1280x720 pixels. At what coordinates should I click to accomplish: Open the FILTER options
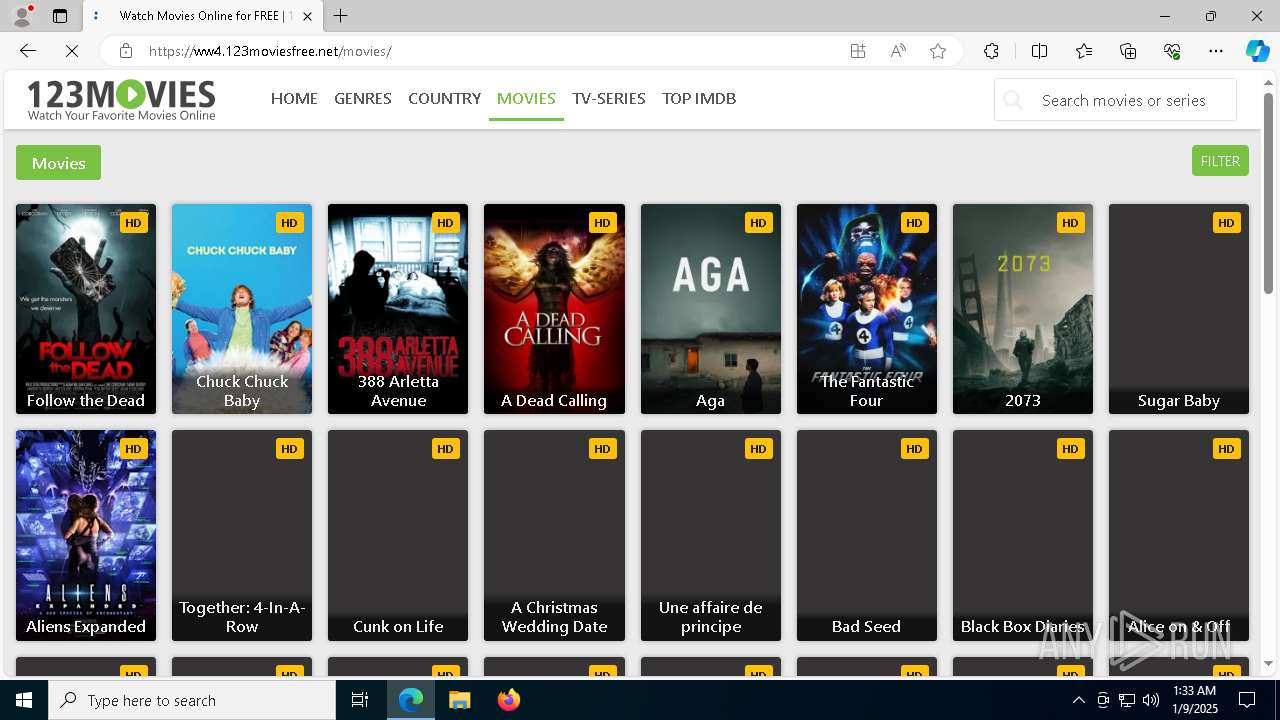[x=1220, y=161]
